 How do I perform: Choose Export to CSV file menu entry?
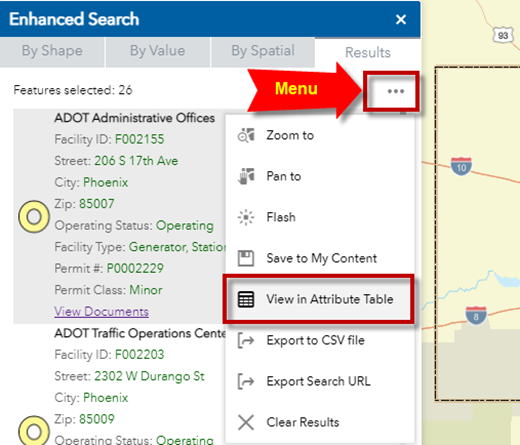pos(319,340)
